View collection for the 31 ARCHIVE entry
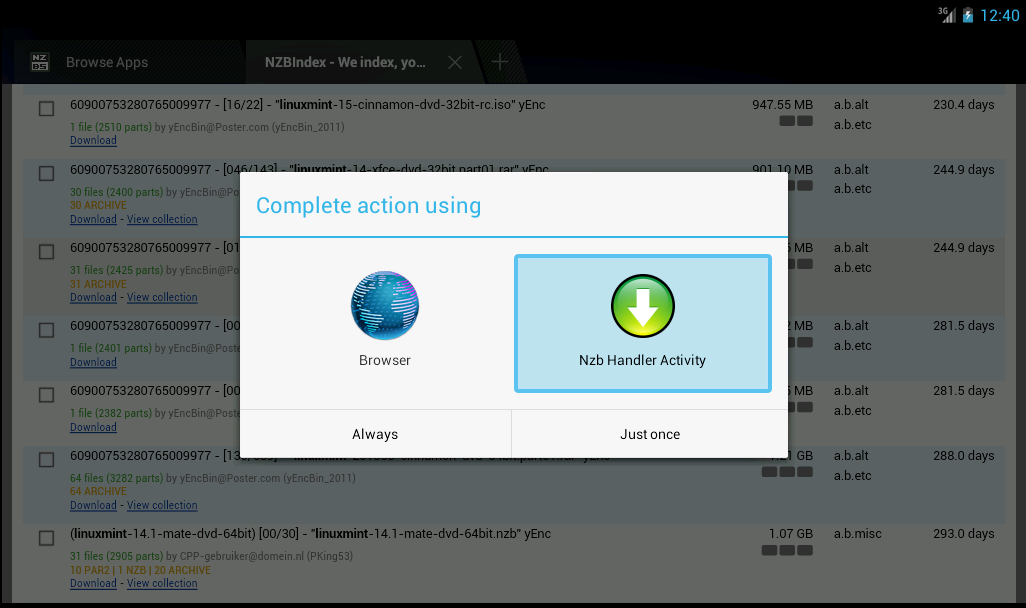Image resolution: width=1026 pixels, height=608 pixels. [162, 297]
